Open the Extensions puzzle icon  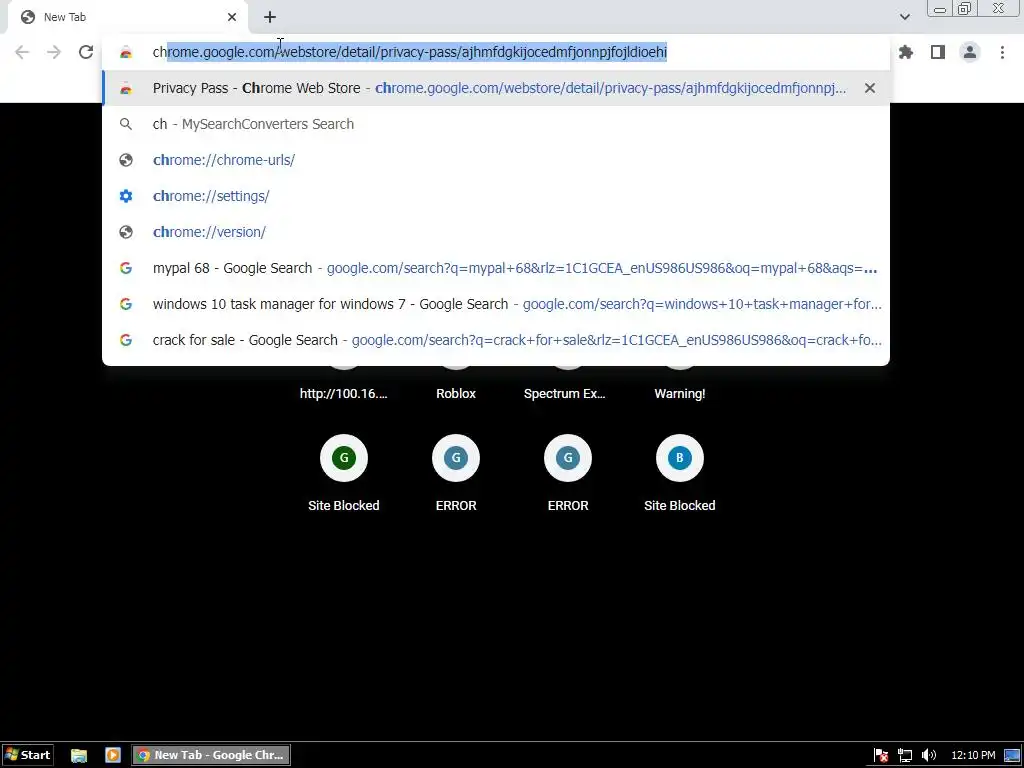906,52
